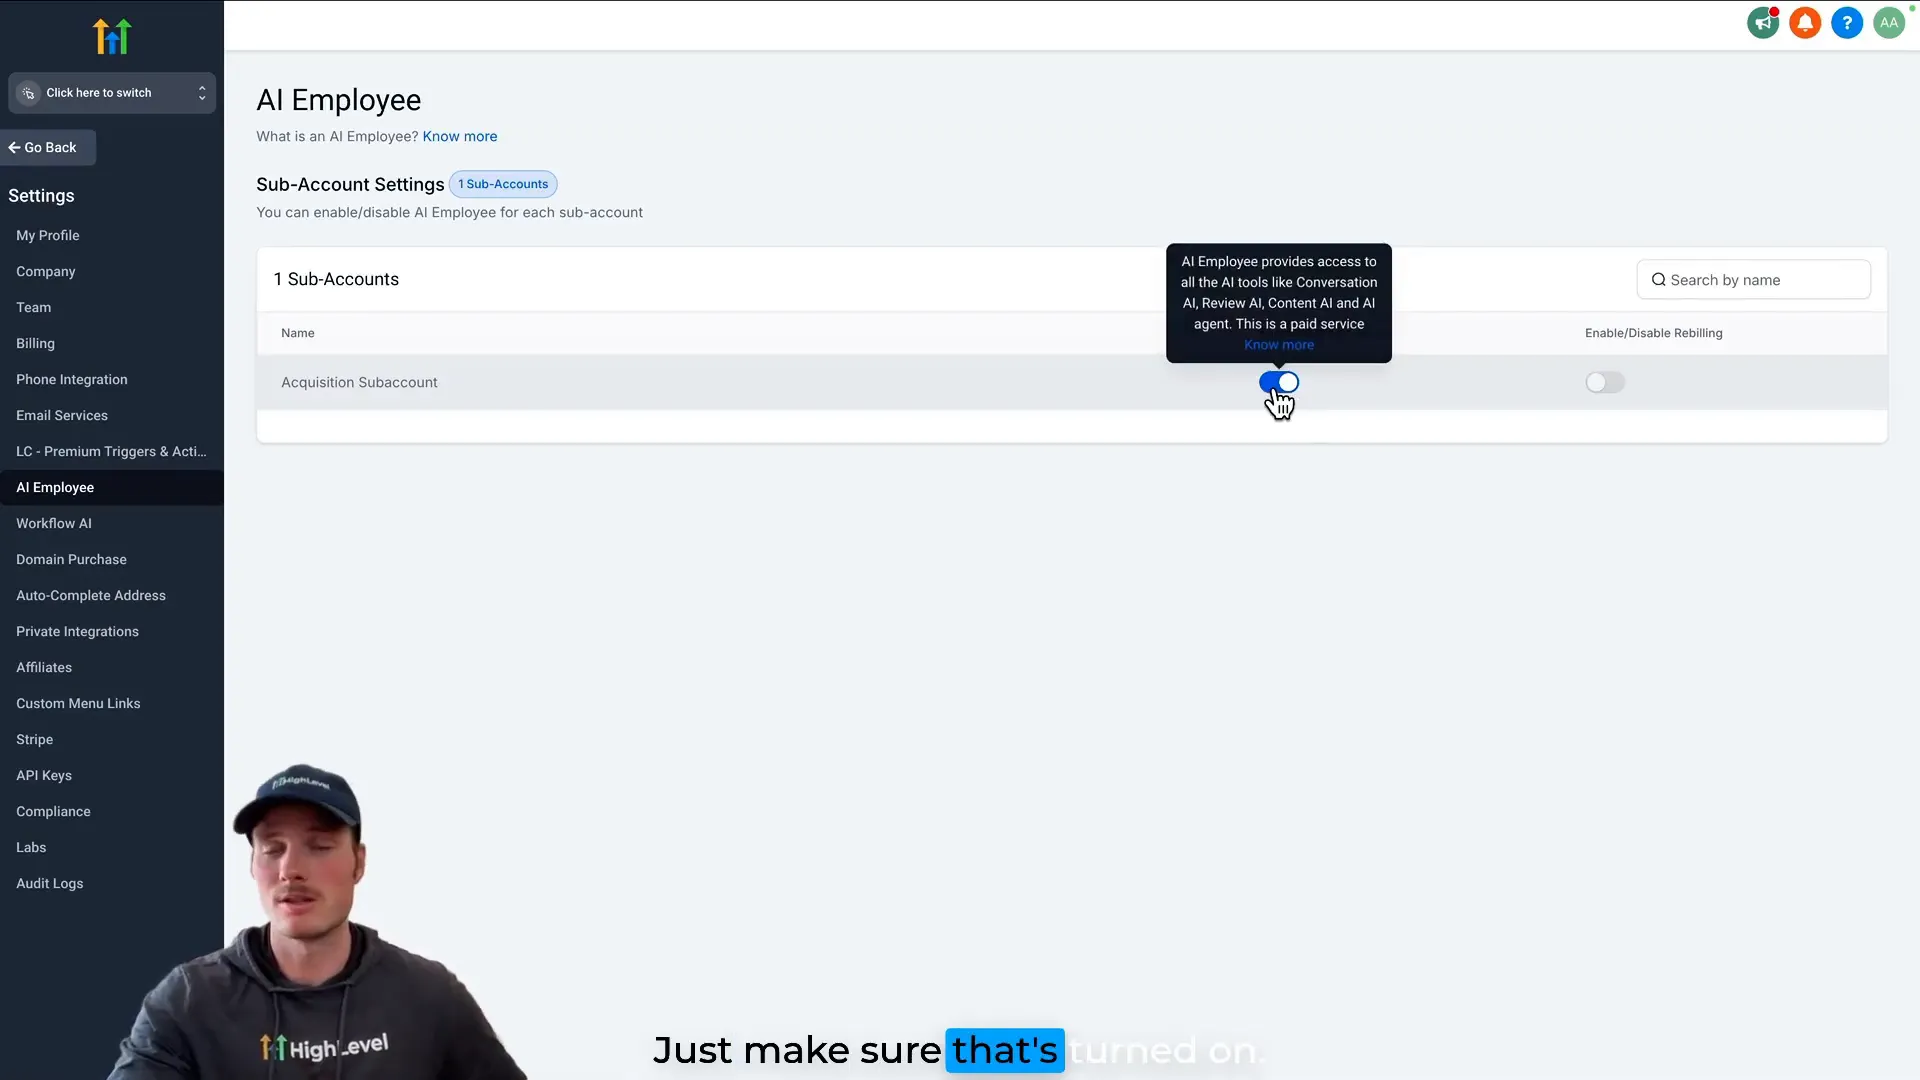Screen dimensions: 1920x1080
Task: Open the announcements megaphone icon
Action: pos(1763,23)
